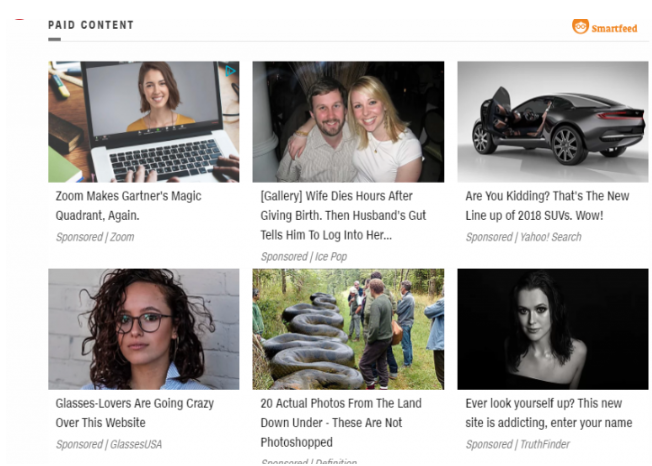This screenshot has width=652, height=466.
Task: Click 'Zoom Makes Gartner's Magic Quadrant, Again.' headline
Action: pyautogui.click(x=128, y=205)
